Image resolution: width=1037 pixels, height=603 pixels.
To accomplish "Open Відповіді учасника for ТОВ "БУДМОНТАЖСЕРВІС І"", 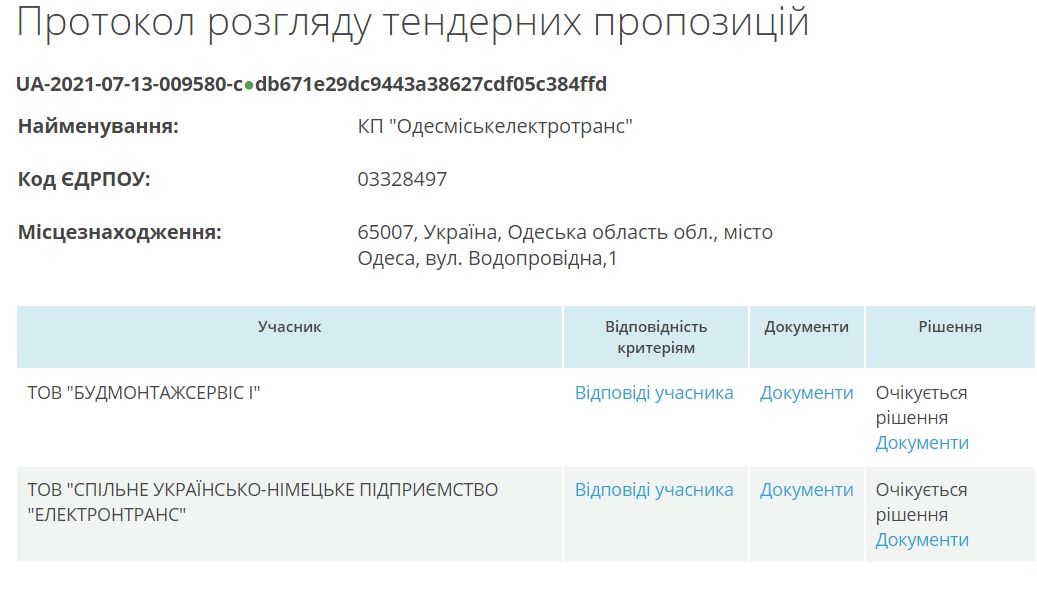I will [653, 393].
